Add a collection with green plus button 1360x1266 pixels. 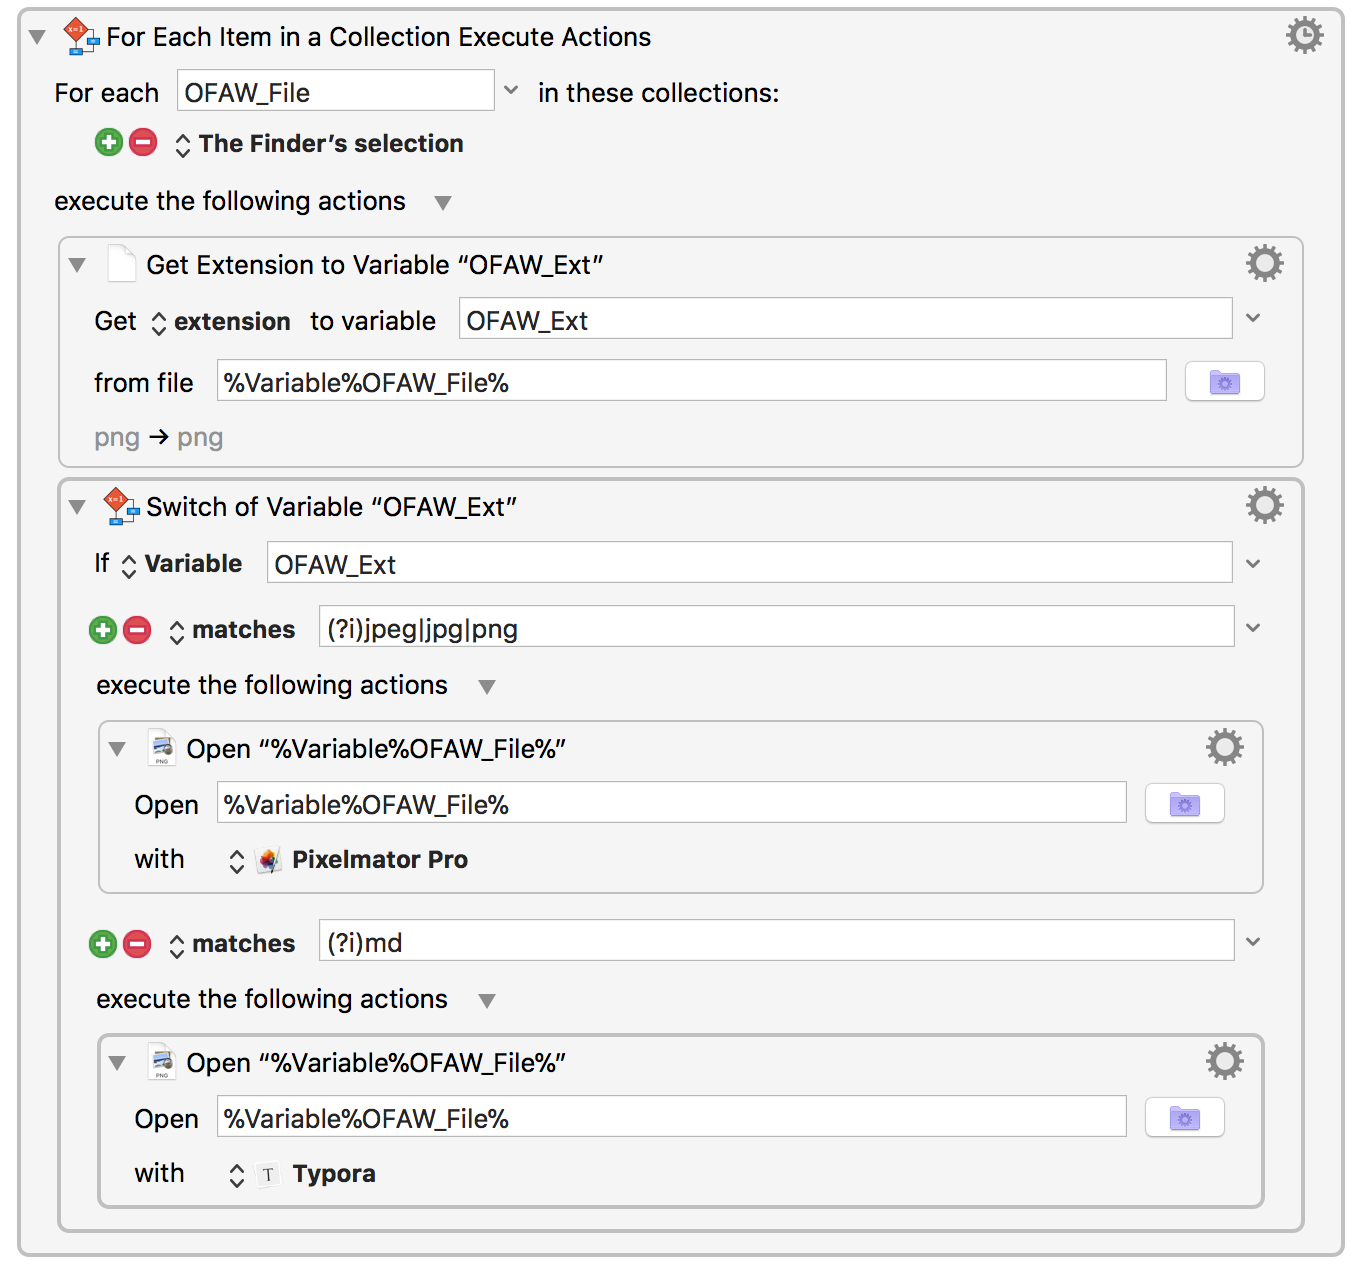tap(109, 143)
